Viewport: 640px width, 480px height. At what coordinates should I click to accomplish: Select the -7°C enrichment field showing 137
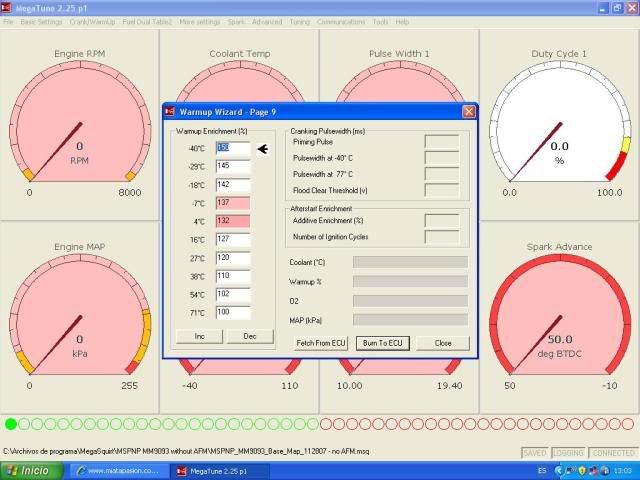click(x=233, y=203)
